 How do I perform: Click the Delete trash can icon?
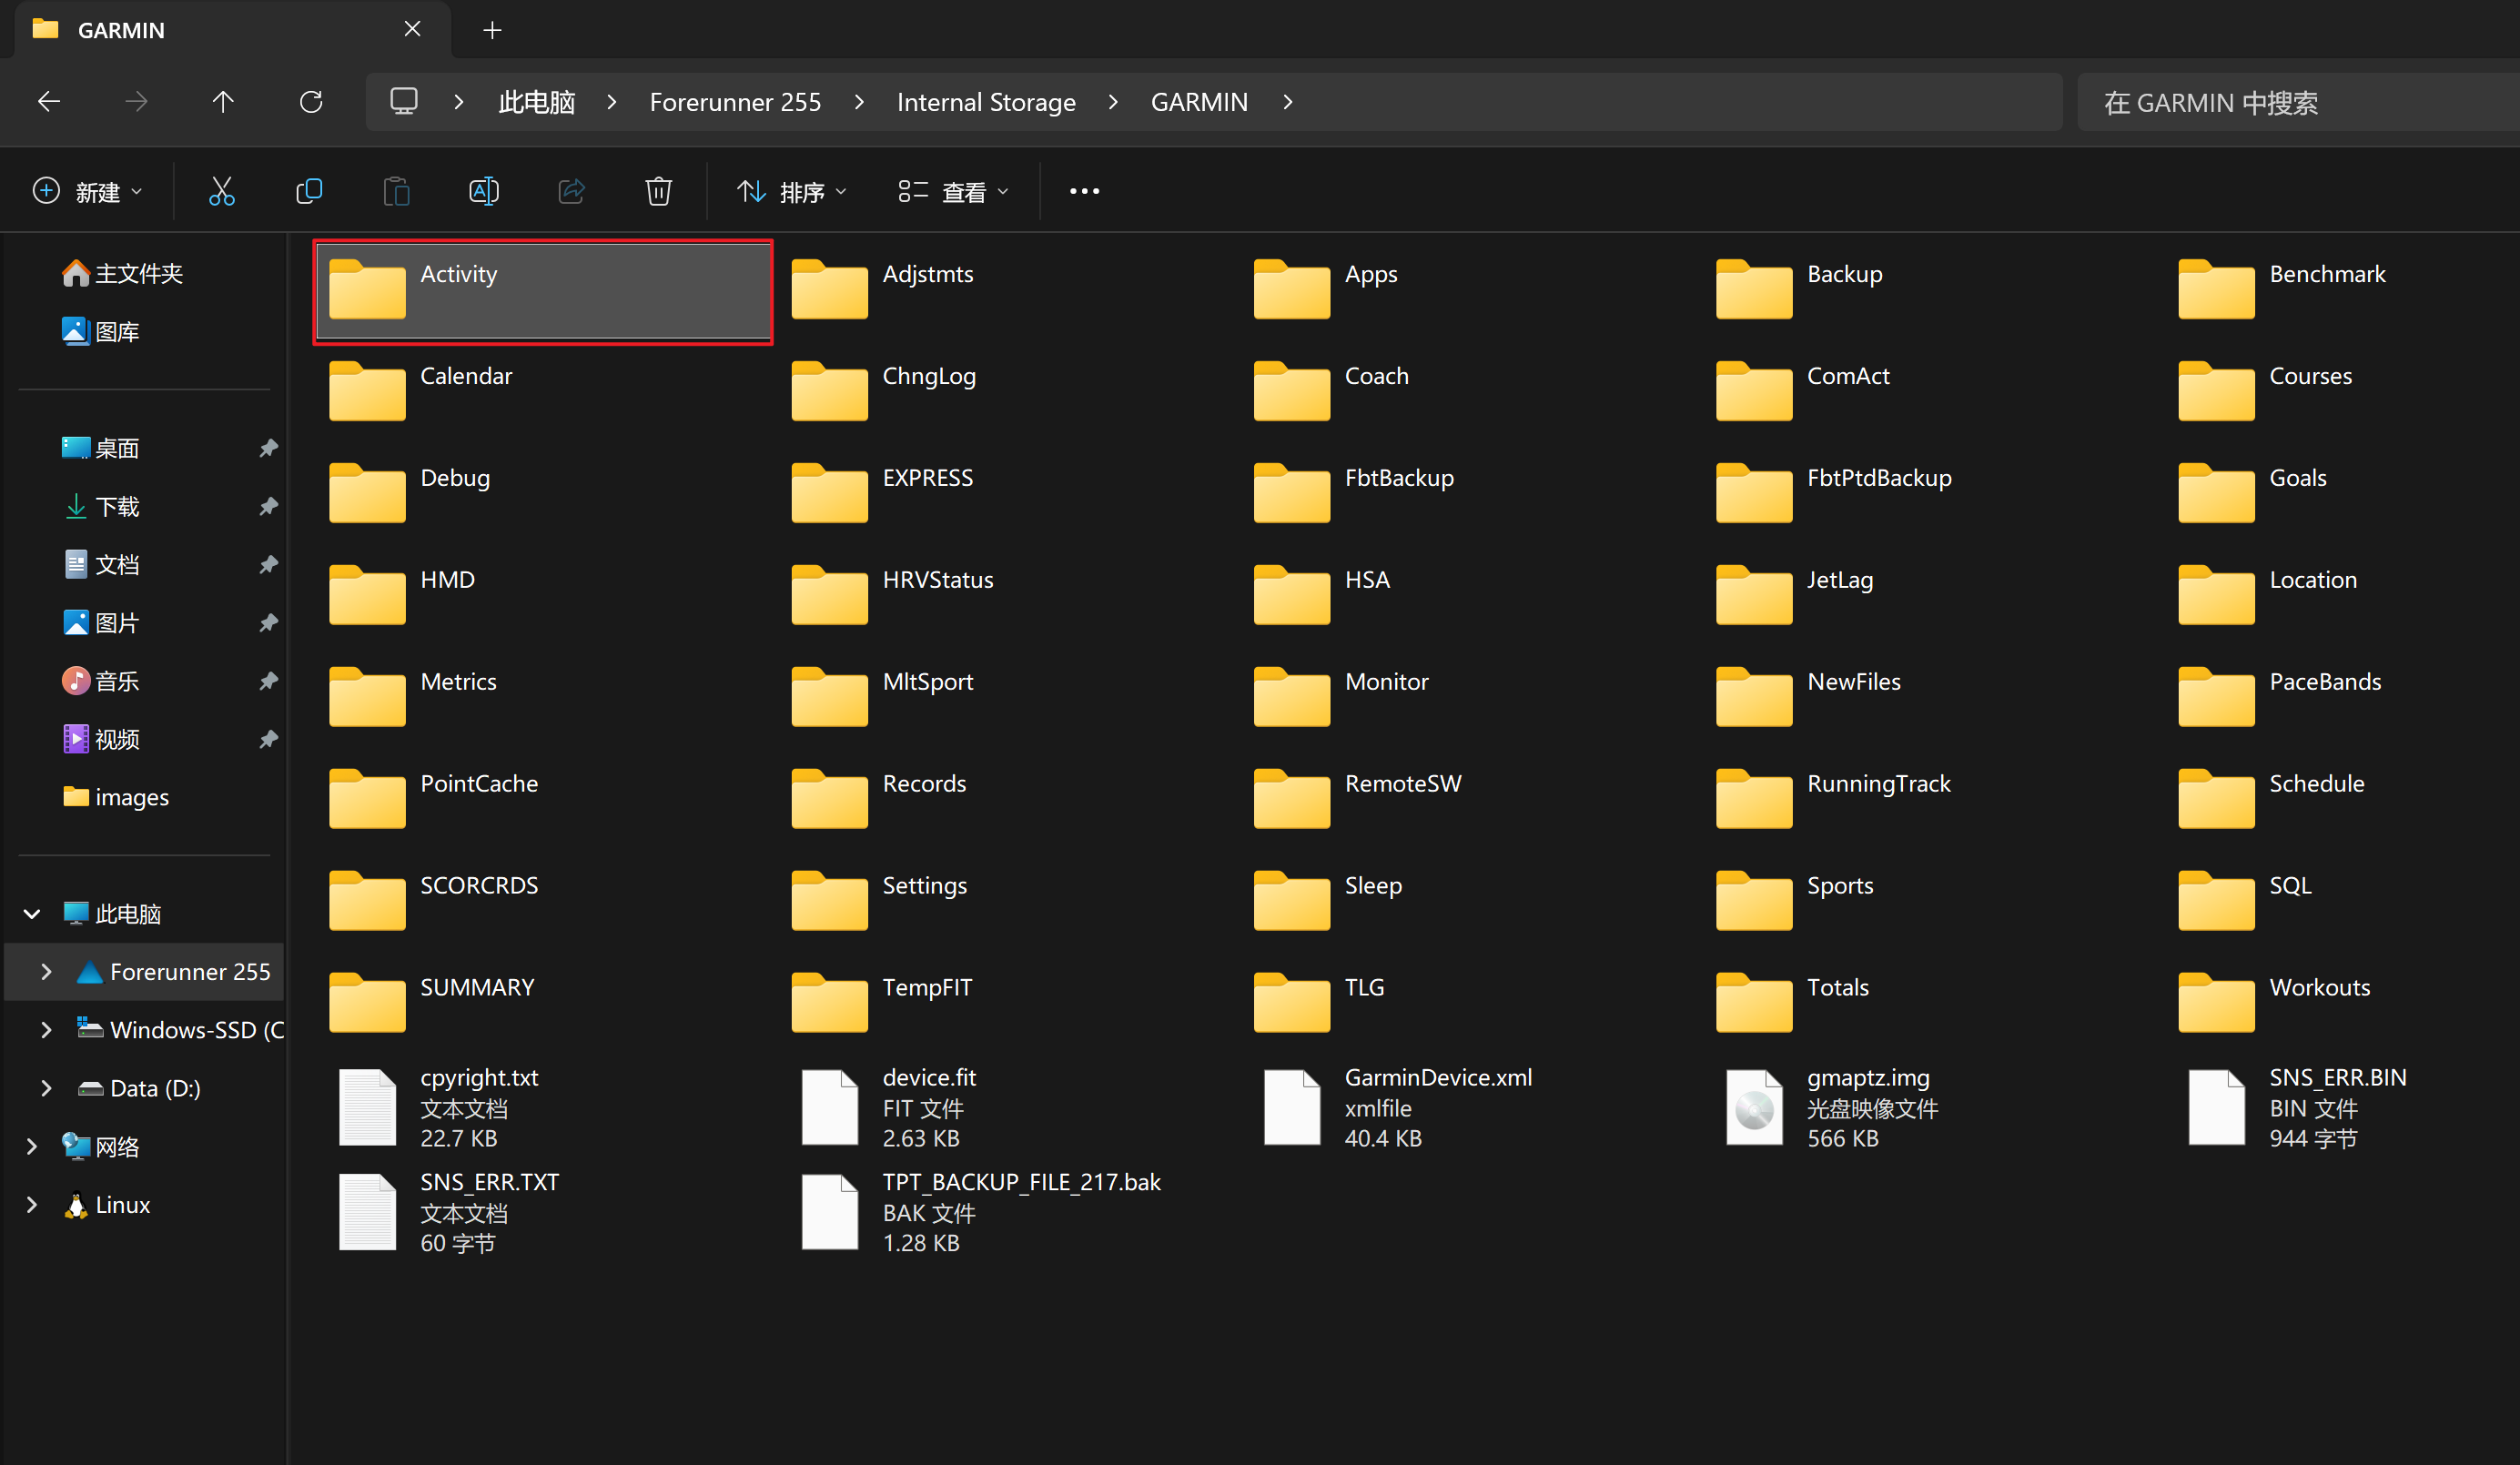pyautogui.click(x=658, y=191)
